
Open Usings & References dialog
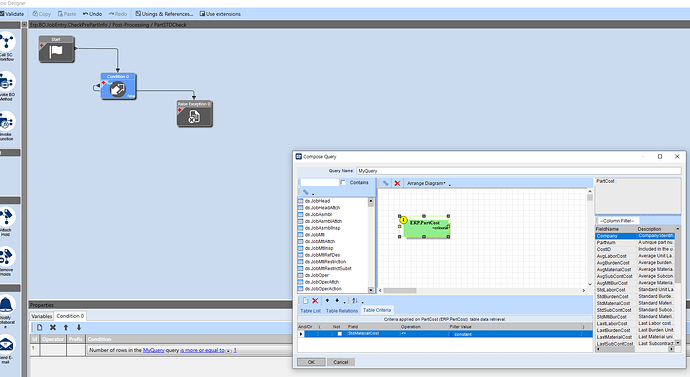pos(164,14)
